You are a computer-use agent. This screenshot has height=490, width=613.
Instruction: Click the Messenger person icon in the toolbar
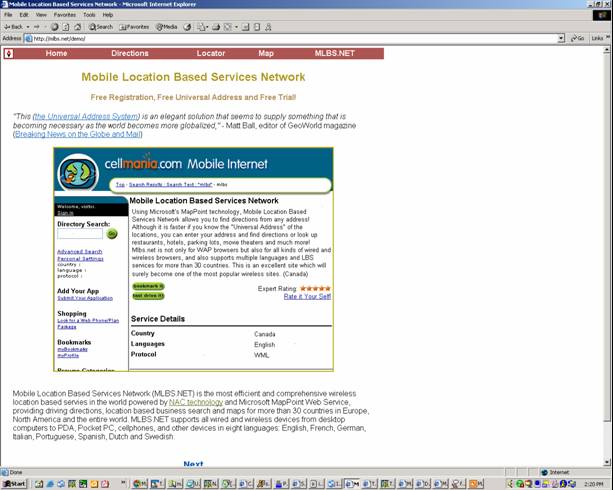(x=268, y=27)
